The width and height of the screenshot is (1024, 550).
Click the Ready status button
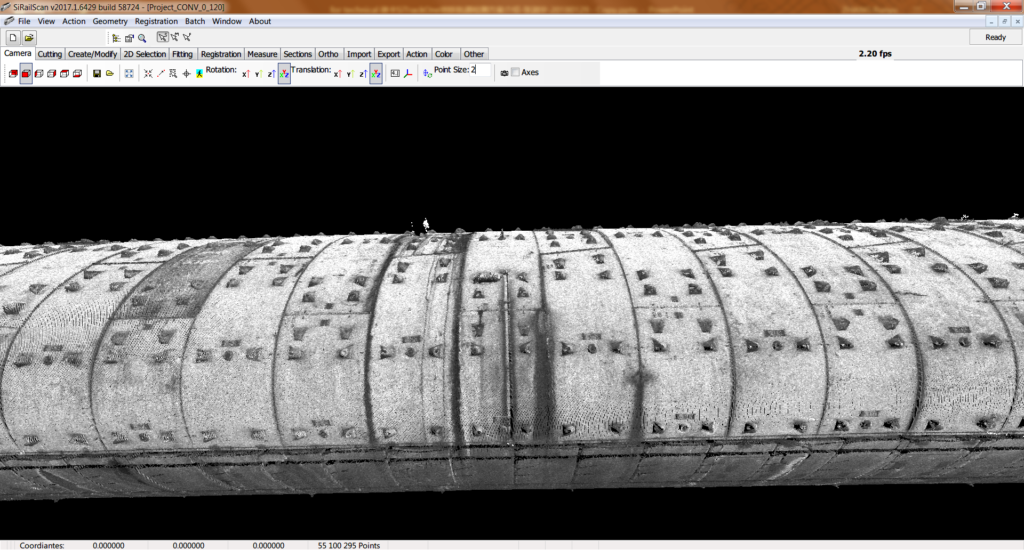(x=995, y=37)
